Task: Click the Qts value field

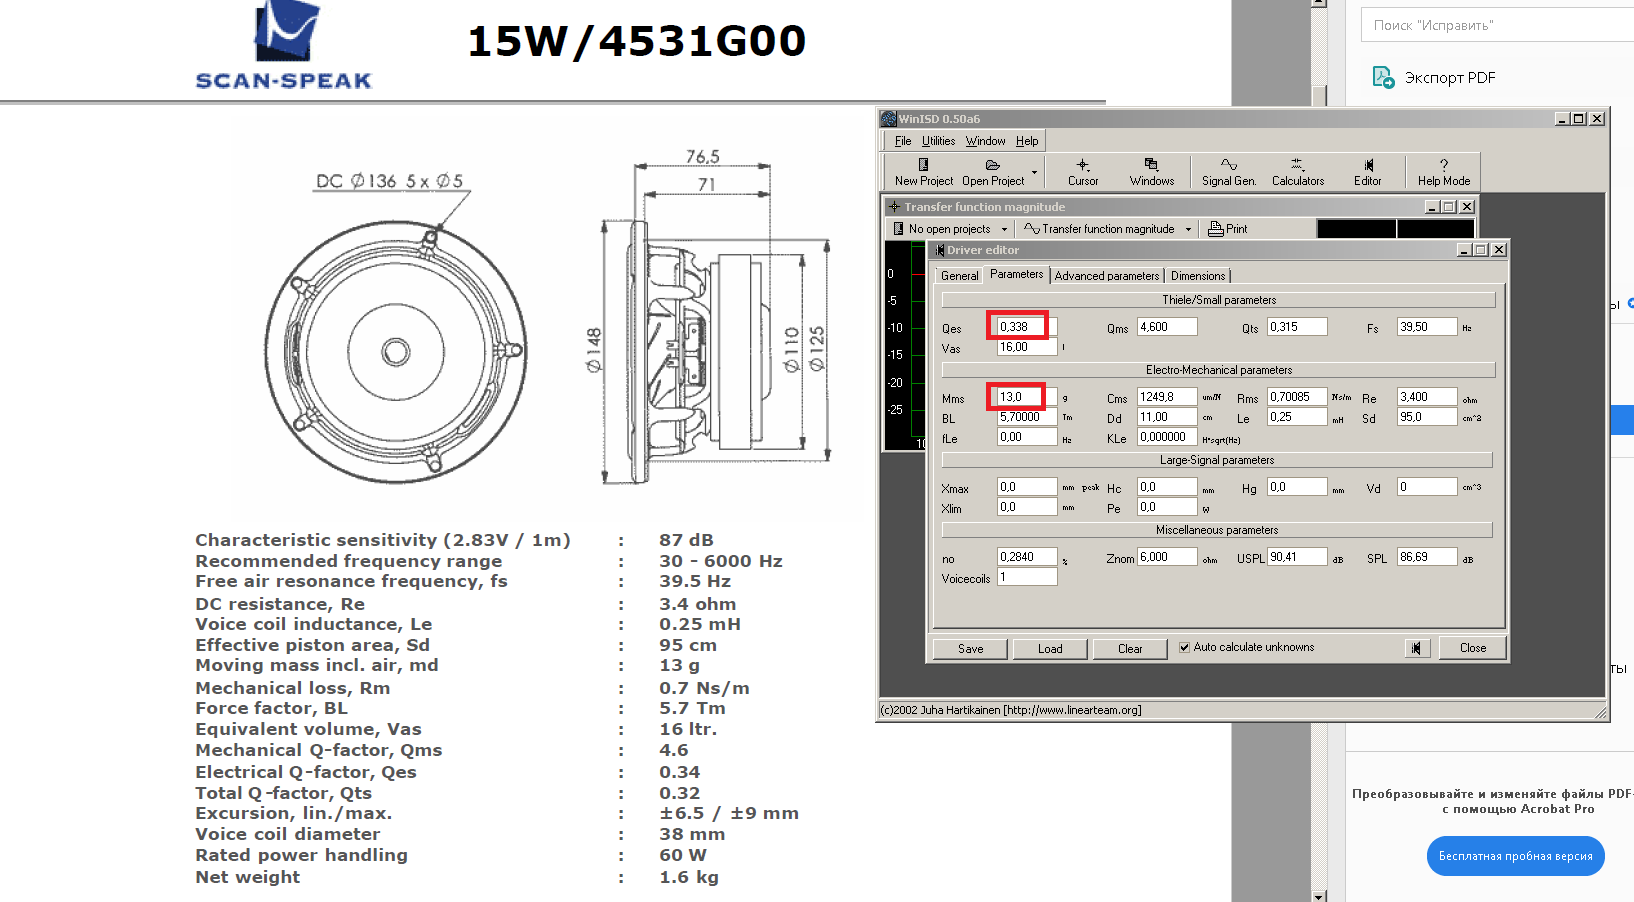Action: (1297, 327)
